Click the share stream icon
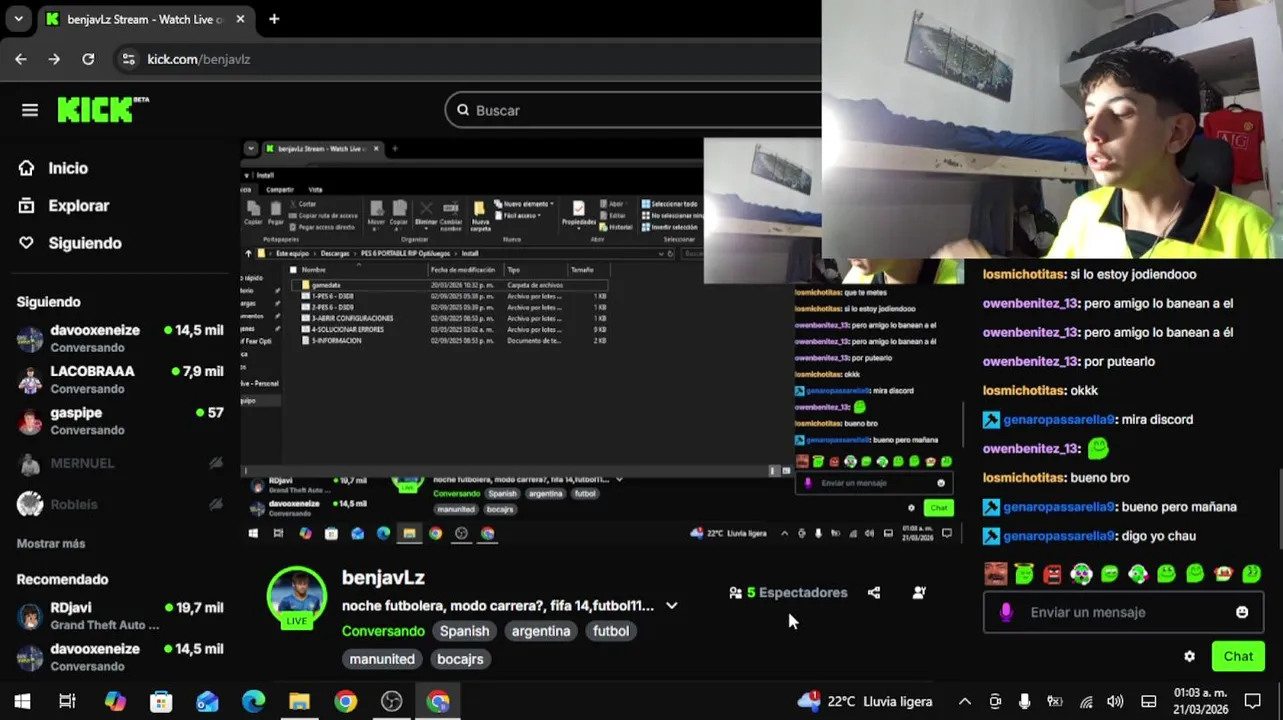The image size is (1283, 720). 874,593
